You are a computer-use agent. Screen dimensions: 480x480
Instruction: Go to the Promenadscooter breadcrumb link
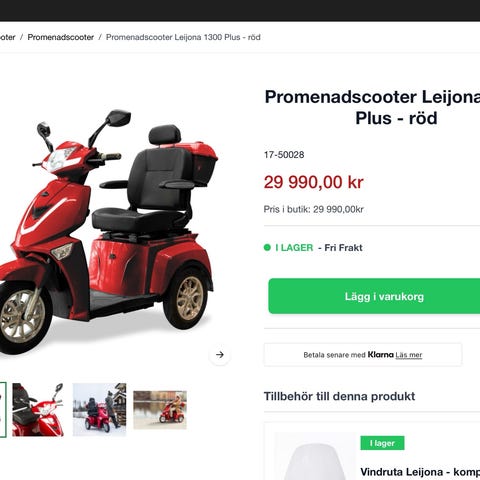click(61, 37)
